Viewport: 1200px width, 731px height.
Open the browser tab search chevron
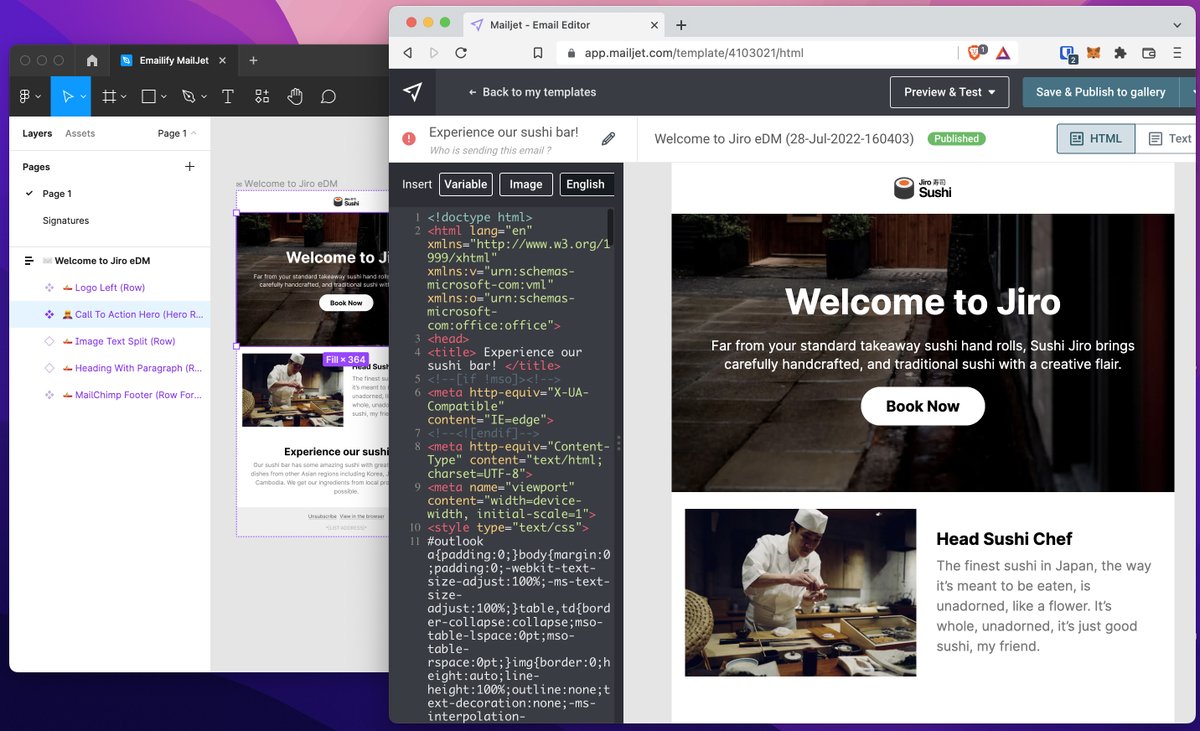(1177, 25)
